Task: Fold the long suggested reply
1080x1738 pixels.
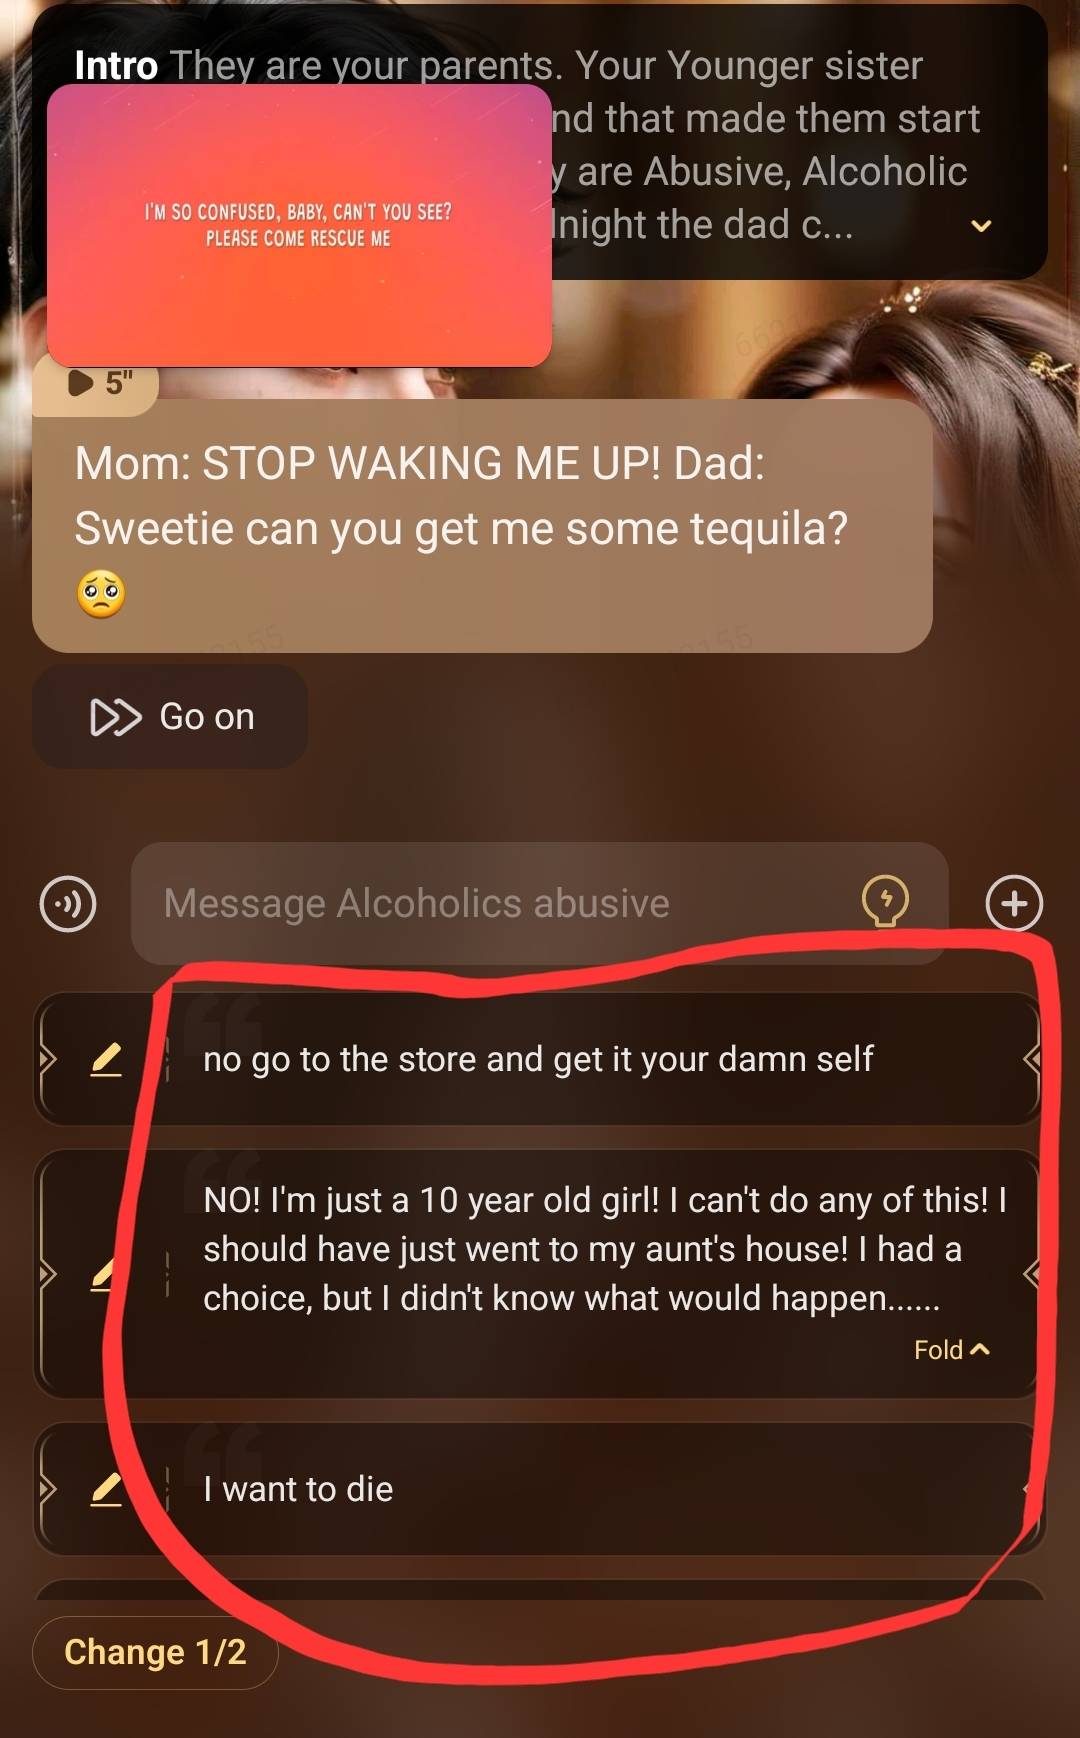Action: click(x=951, y=1350)
